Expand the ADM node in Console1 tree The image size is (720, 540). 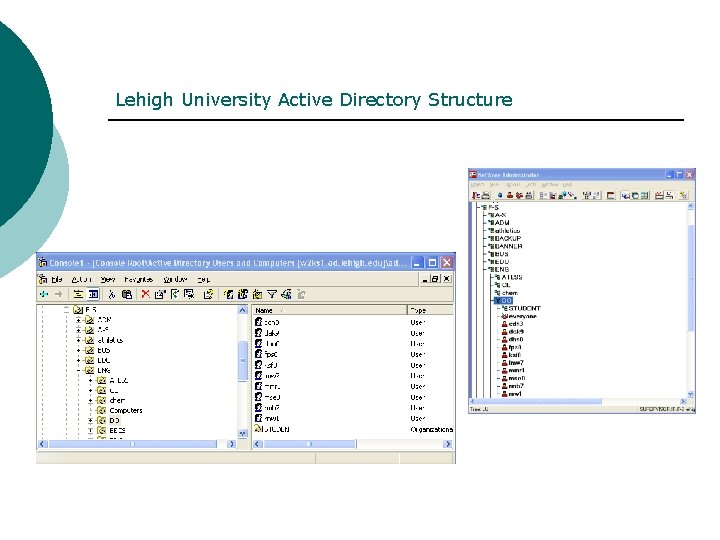pos(79,320)
